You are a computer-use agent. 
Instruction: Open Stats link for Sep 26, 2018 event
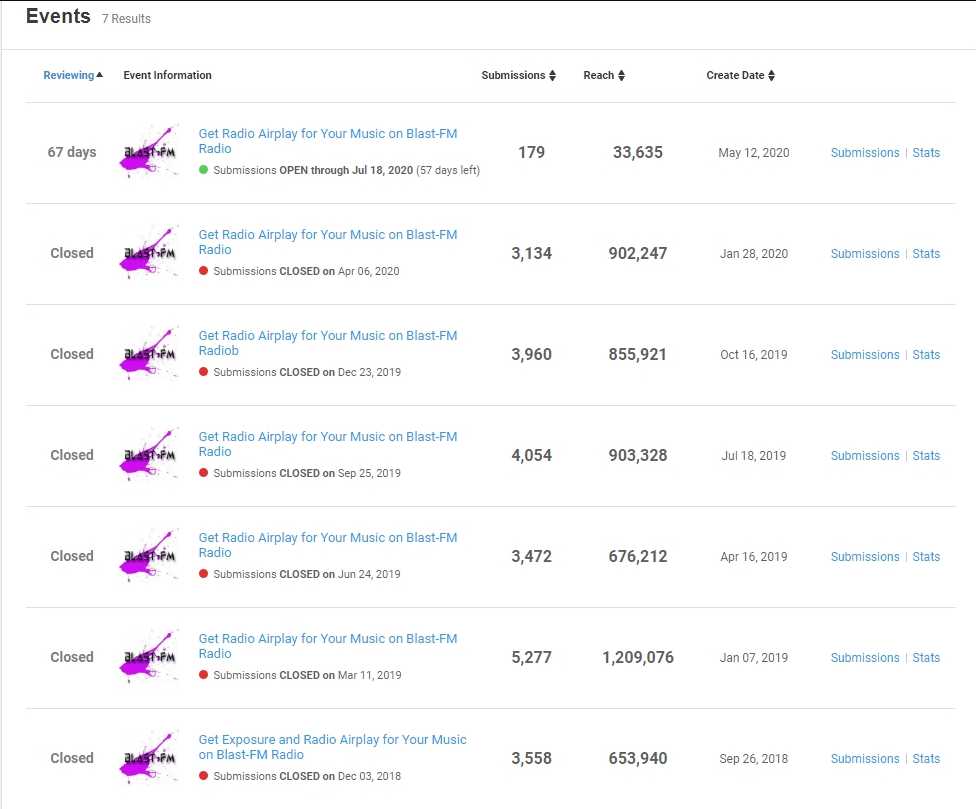click(x=926, y=759)
